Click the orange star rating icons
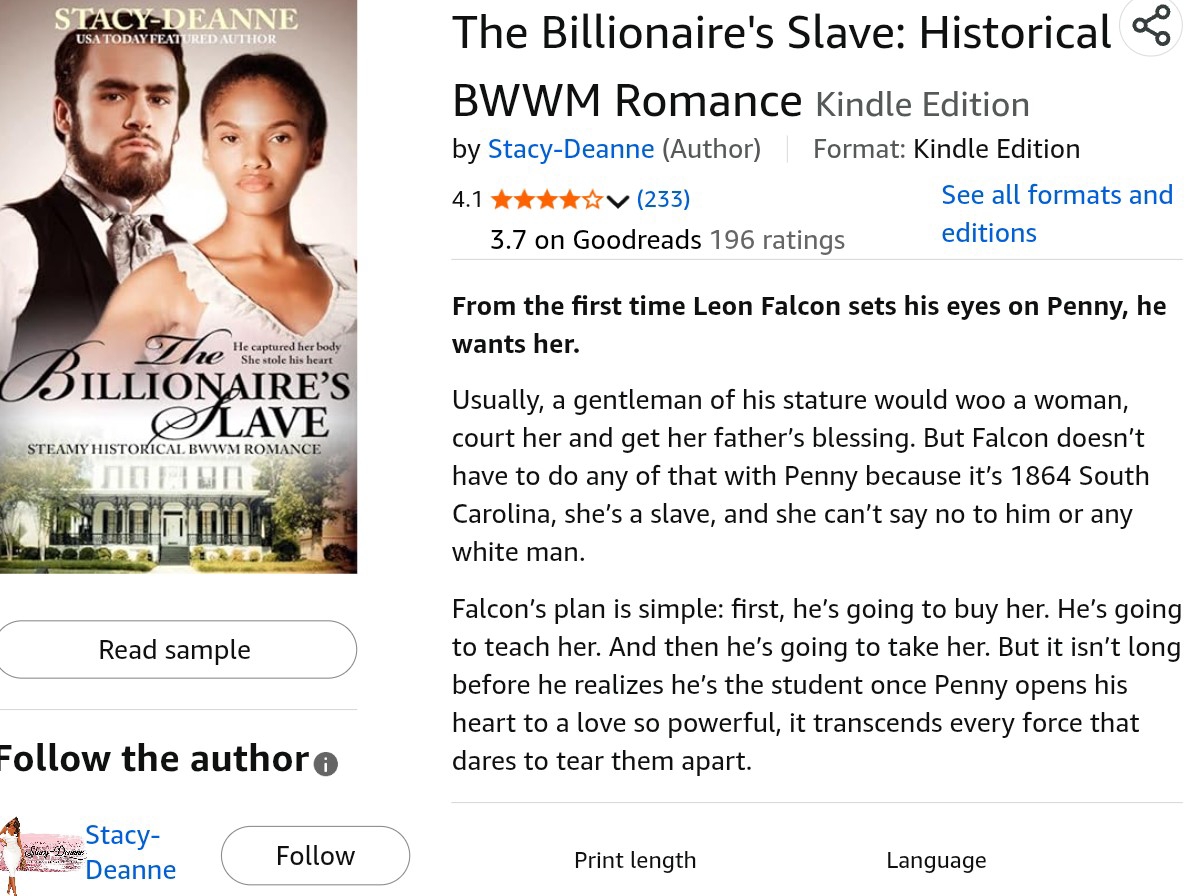This screenshot has width=1200, height=896. 546,199
